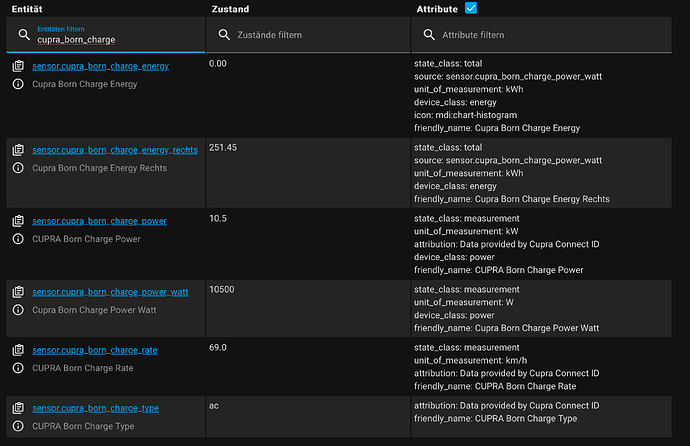Copy entity ID of sensor.cupra_born_charge_power
This screenshot has width=690, height=446.
tap(18, 221)
